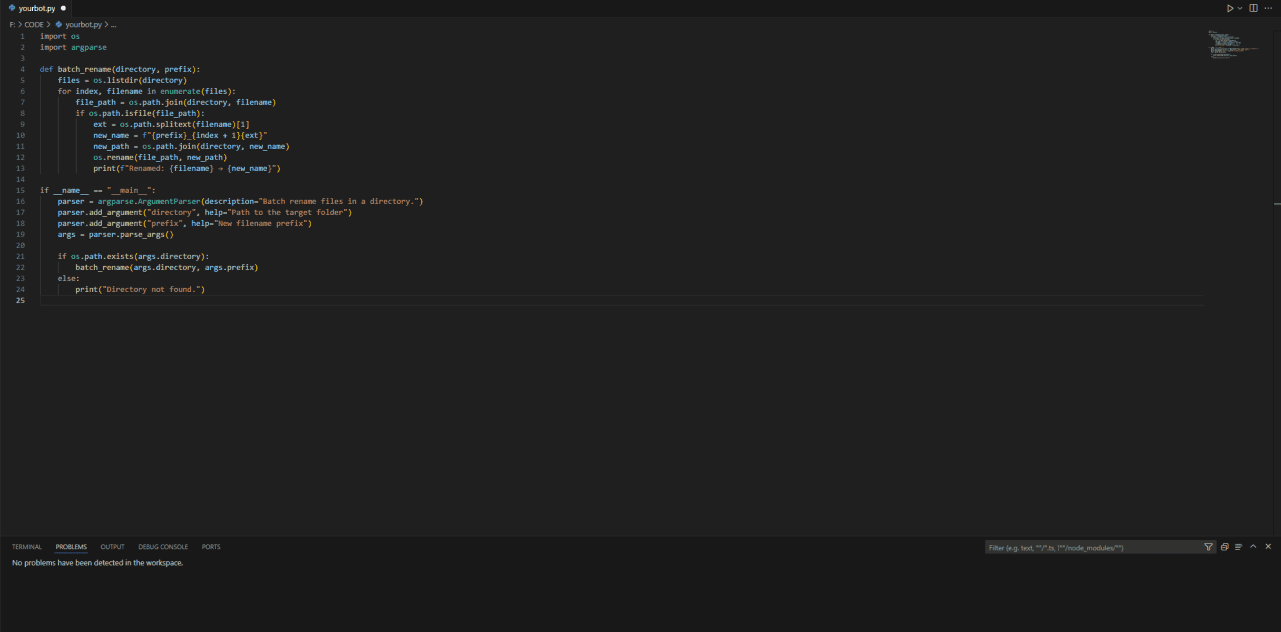Open the editor More Actions ellipsis menu

[1268, 8]
